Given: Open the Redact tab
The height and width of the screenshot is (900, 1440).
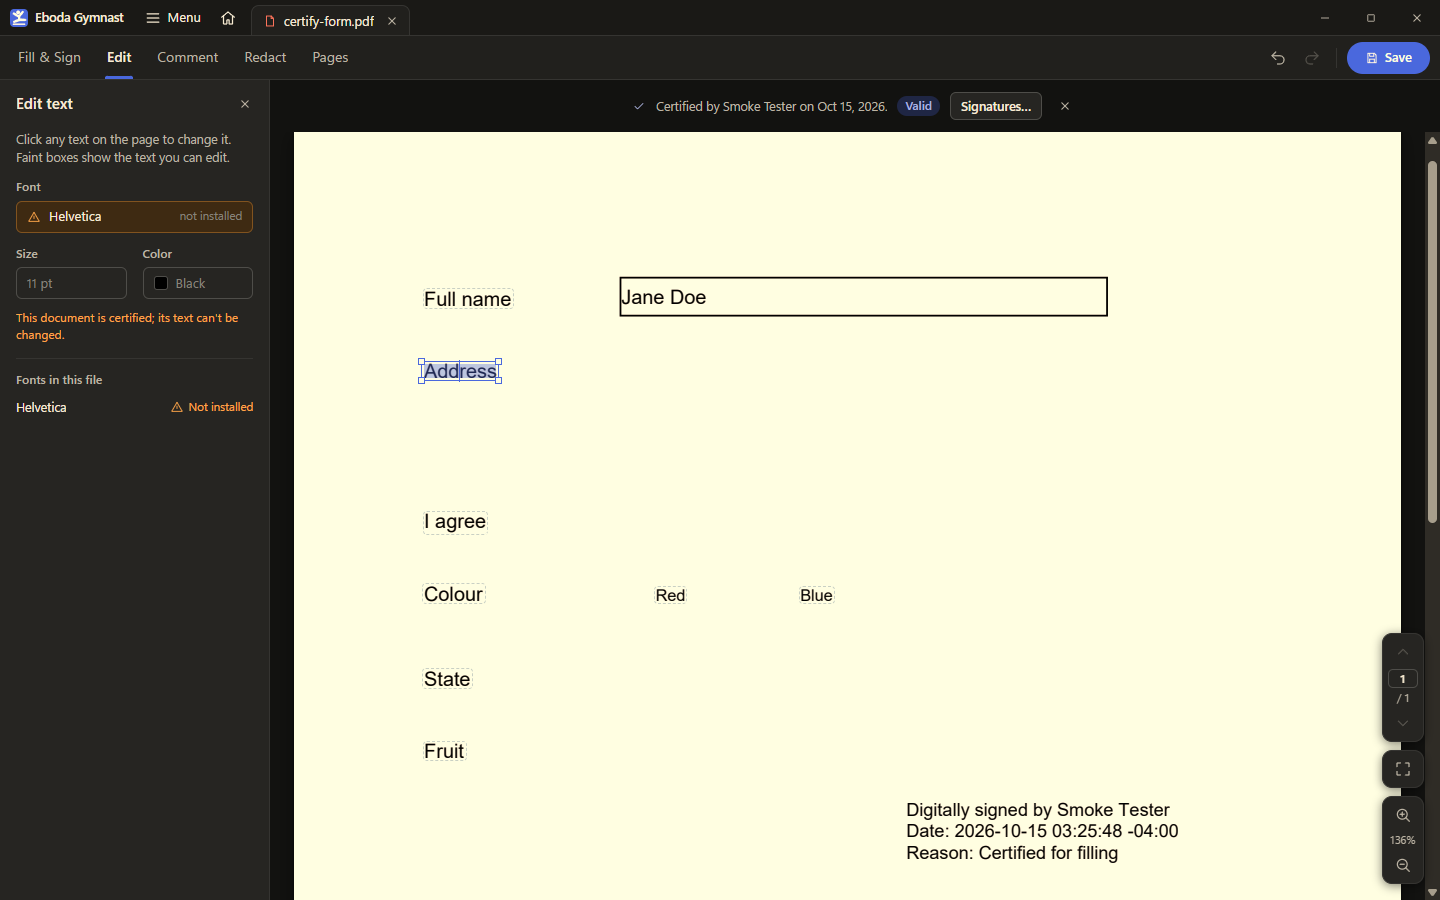Looking at the screenshot, I should tap(265, 57).
